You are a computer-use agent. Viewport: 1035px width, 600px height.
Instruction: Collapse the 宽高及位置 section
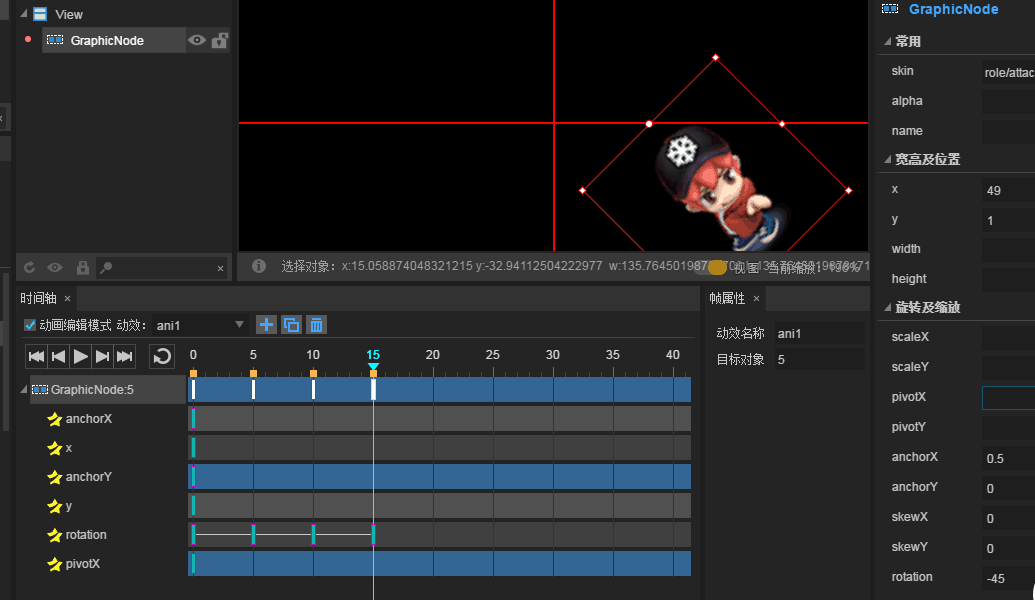pos(887,159)
